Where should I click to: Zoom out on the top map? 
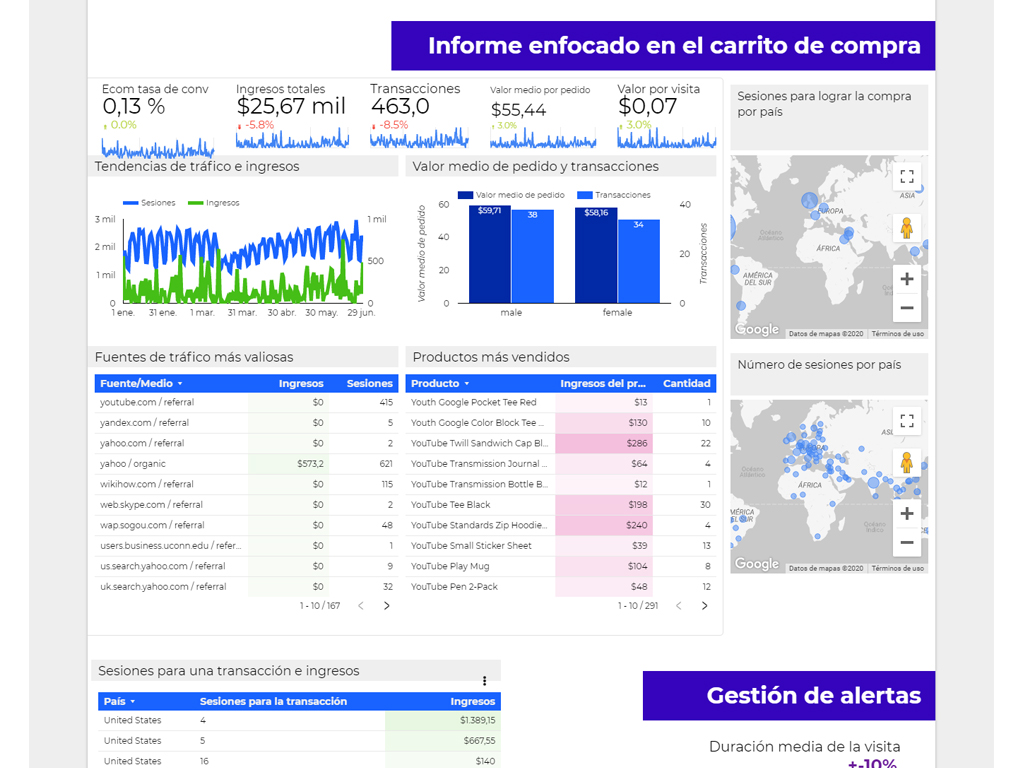(x=906, y=308)
